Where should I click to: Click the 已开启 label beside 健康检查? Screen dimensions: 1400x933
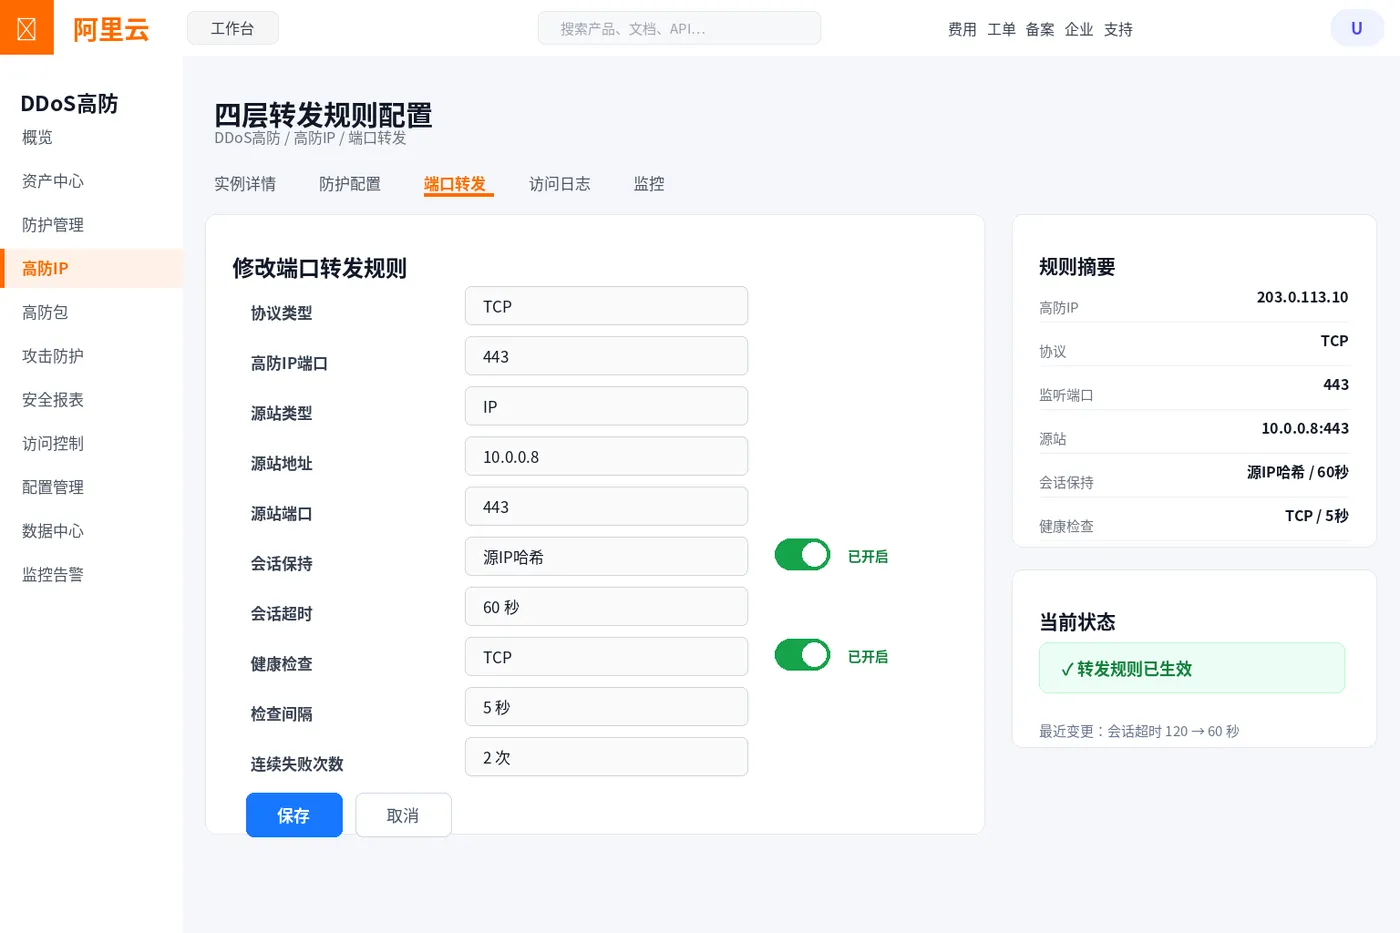[868, 656]
